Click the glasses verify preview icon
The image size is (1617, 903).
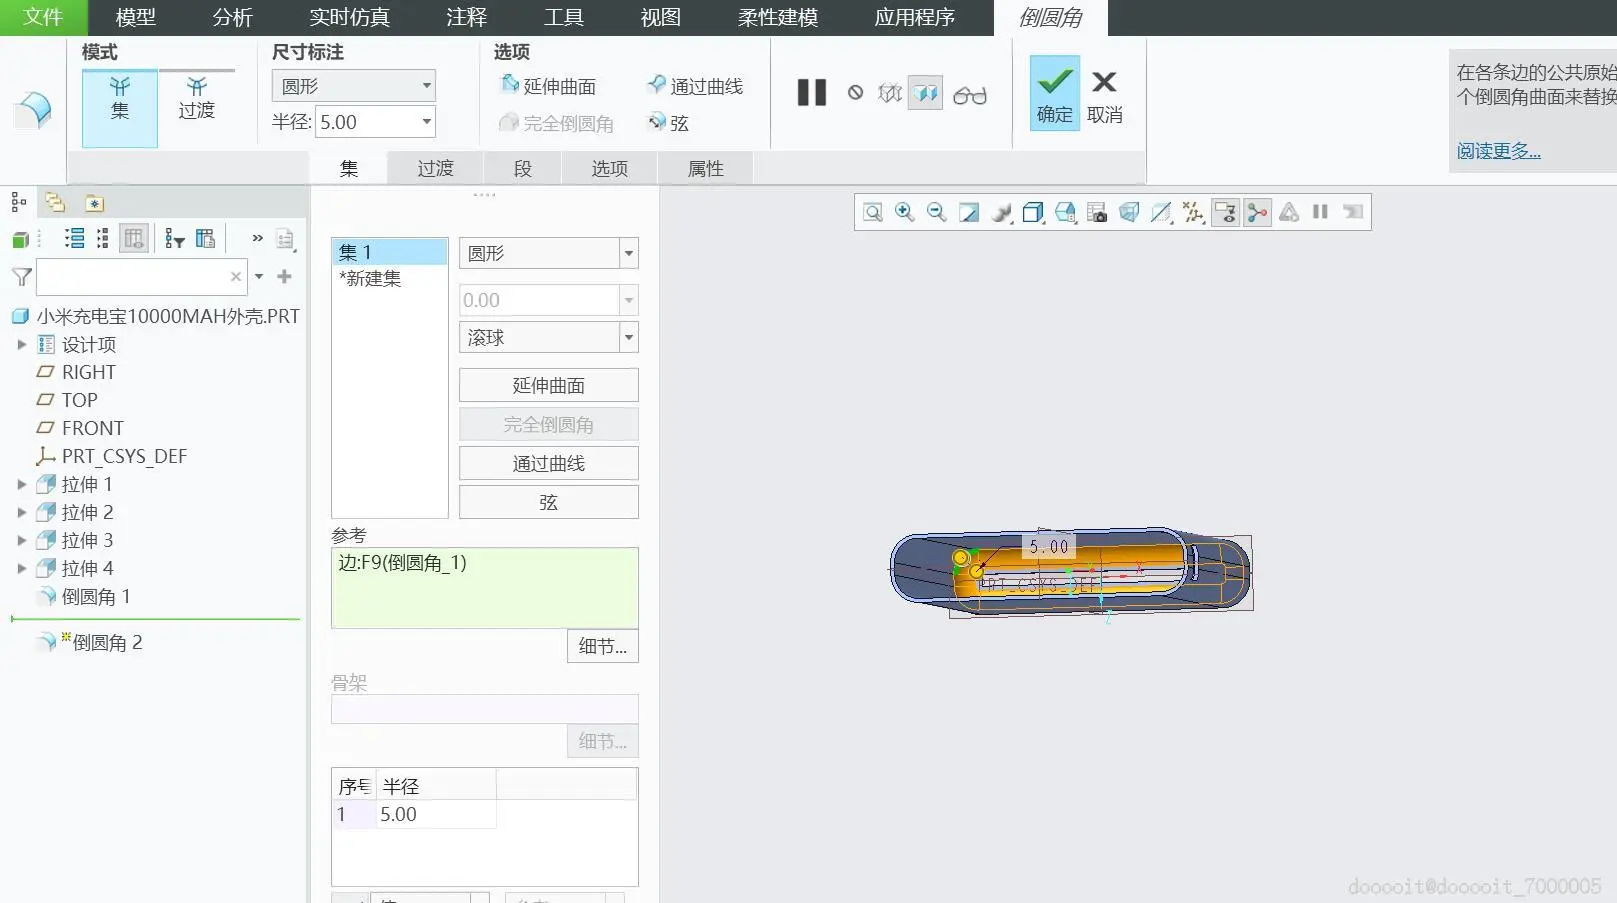(x=969, y=95)
